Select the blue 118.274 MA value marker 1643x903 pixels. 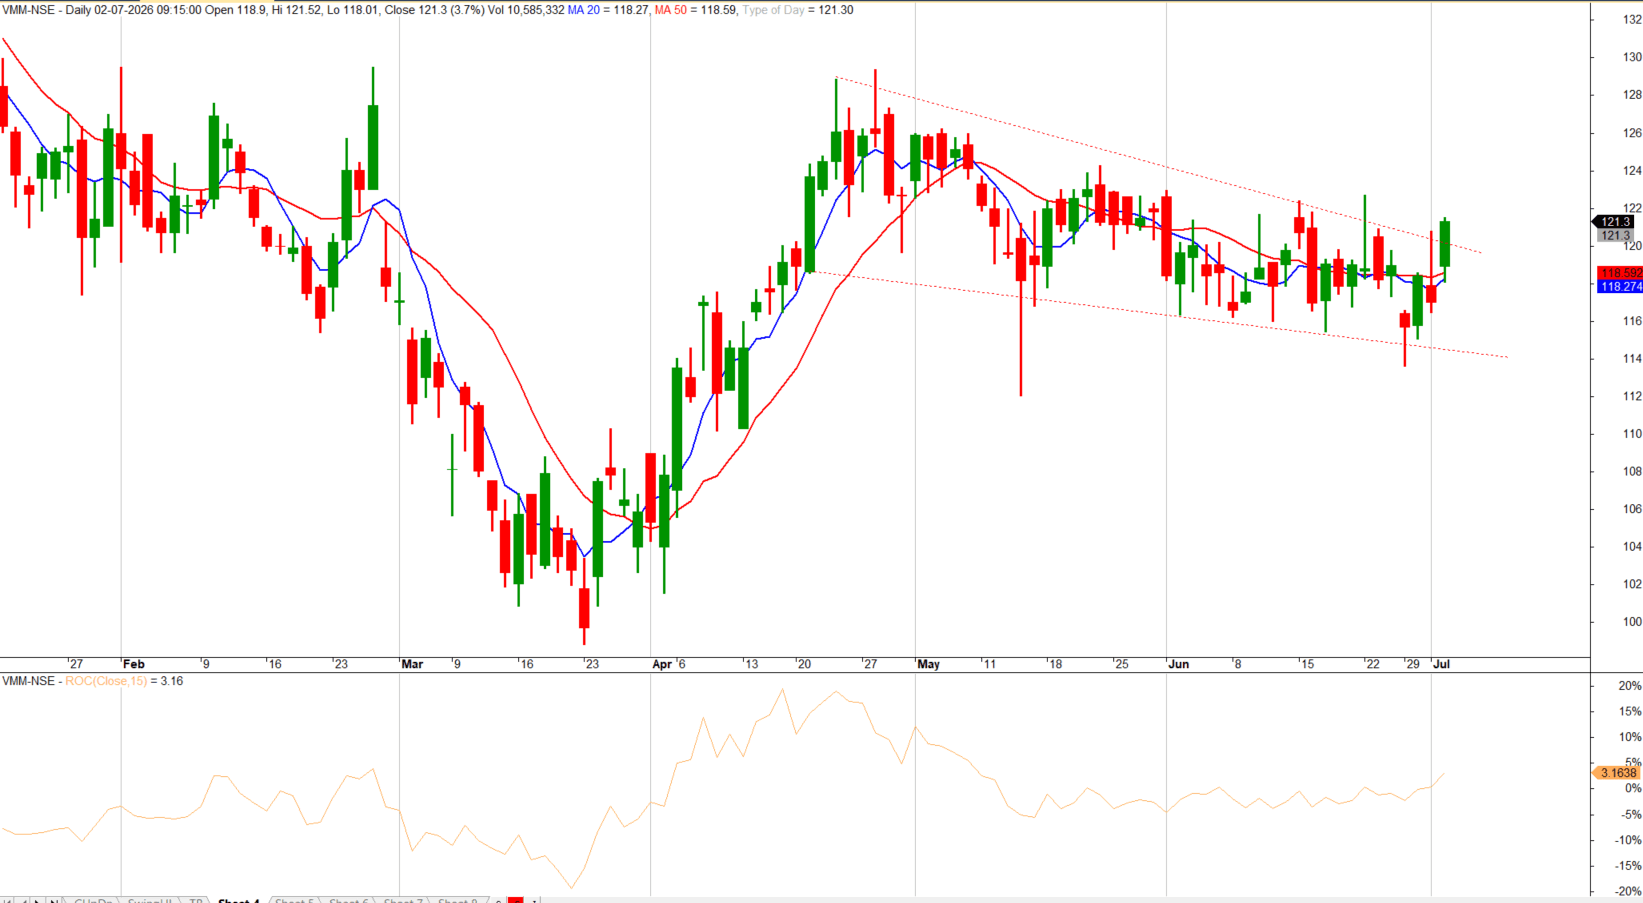coord(1620,286)
